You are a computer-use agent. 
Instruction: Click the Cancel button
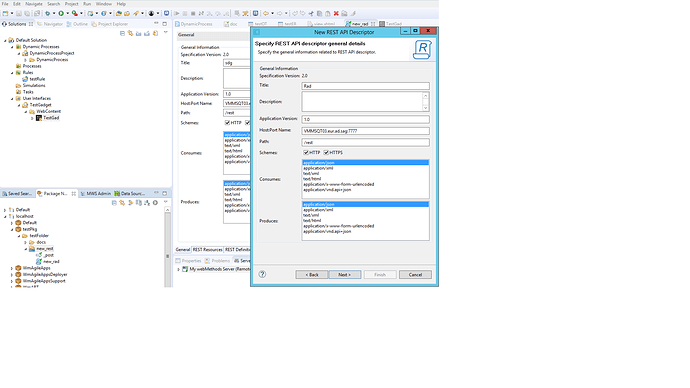pos(415,275)
